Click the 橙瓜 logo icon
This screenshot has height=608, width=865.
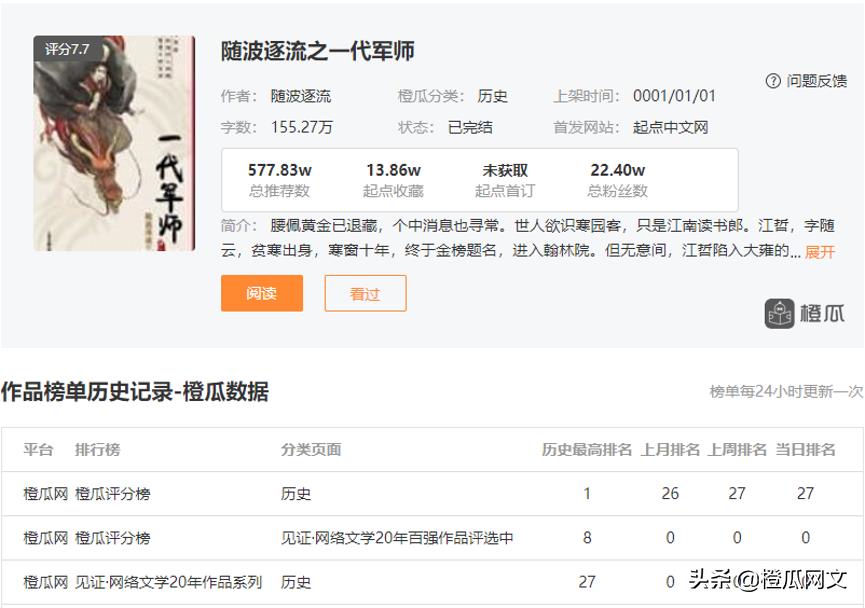click(780, 314)
